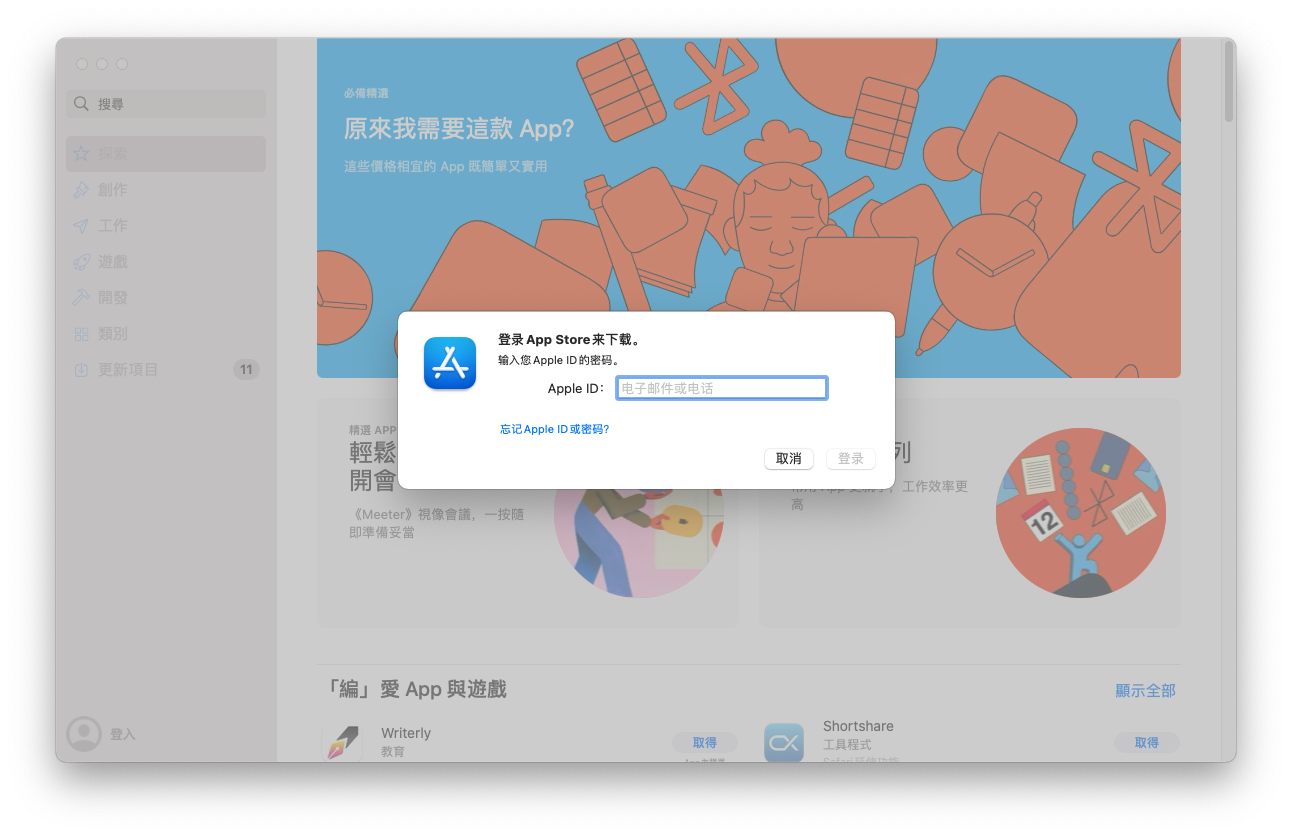
Task: Open the 顯示全部 show all link
Action: coord(1145,691)
